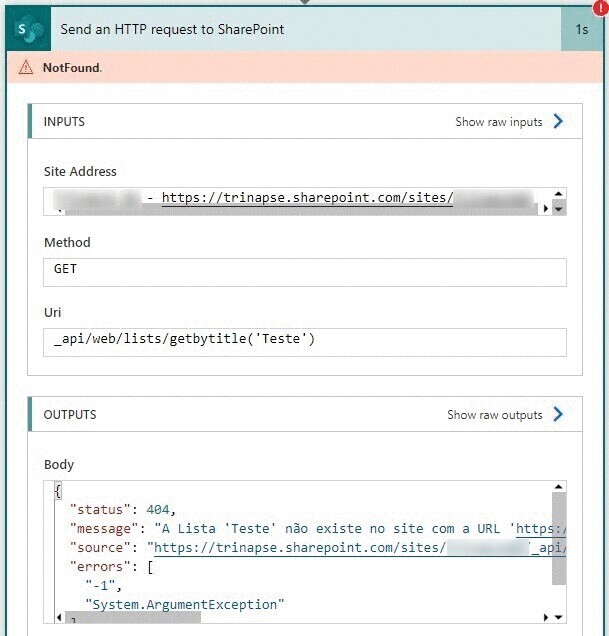Click the warning triangle beside NotFound
The height and width of the screenshot is (636, 609).
[x=26, y=68]
